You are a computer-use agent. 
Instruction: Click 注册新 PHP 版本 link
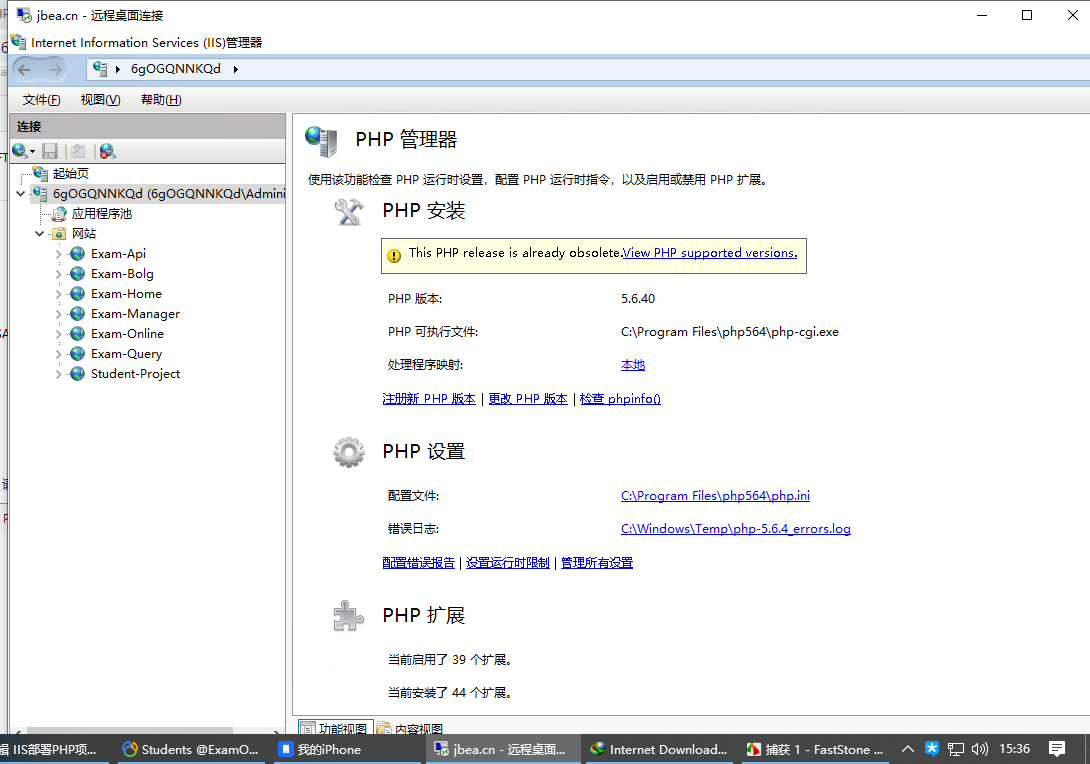(429, 398)
